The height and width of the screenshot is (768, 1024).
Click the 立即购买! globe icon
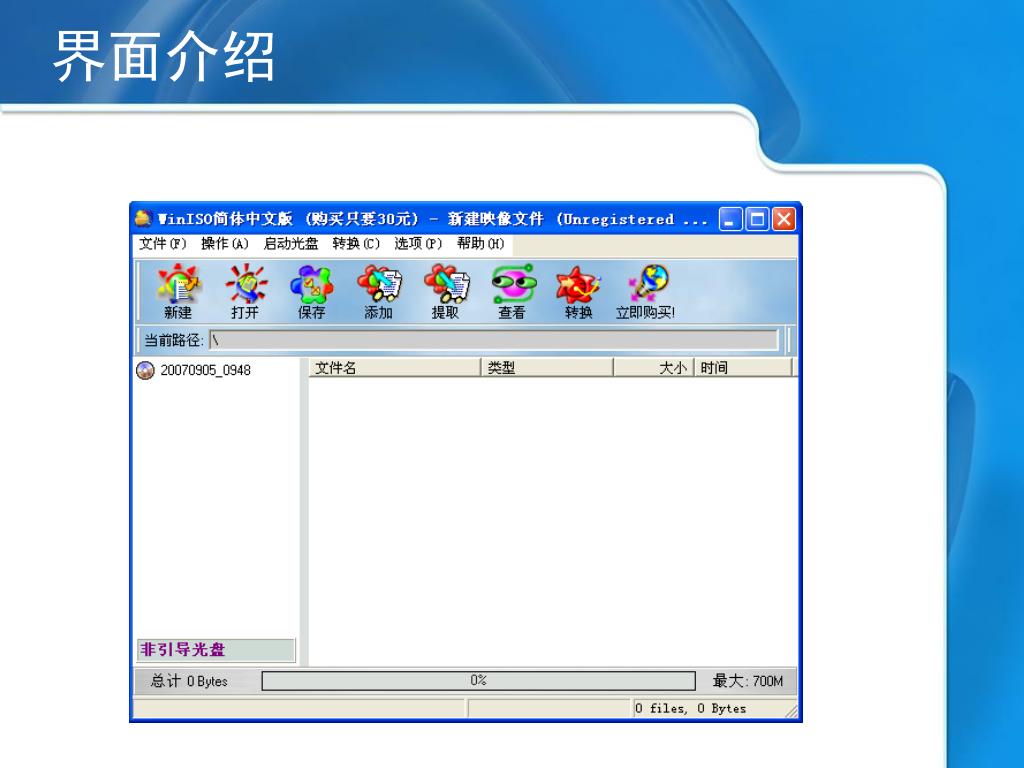648,284
